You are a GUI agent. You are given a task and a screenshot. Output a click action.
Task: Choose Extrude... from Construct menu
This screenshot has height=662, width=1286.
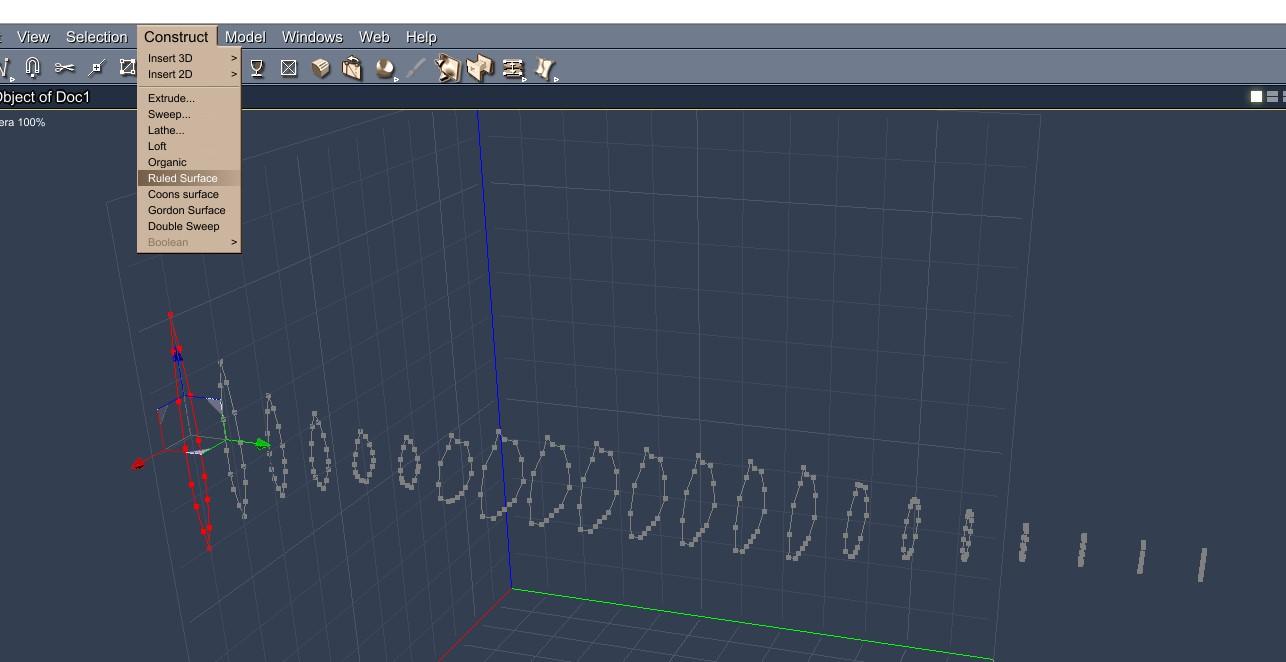click(189, 98)
